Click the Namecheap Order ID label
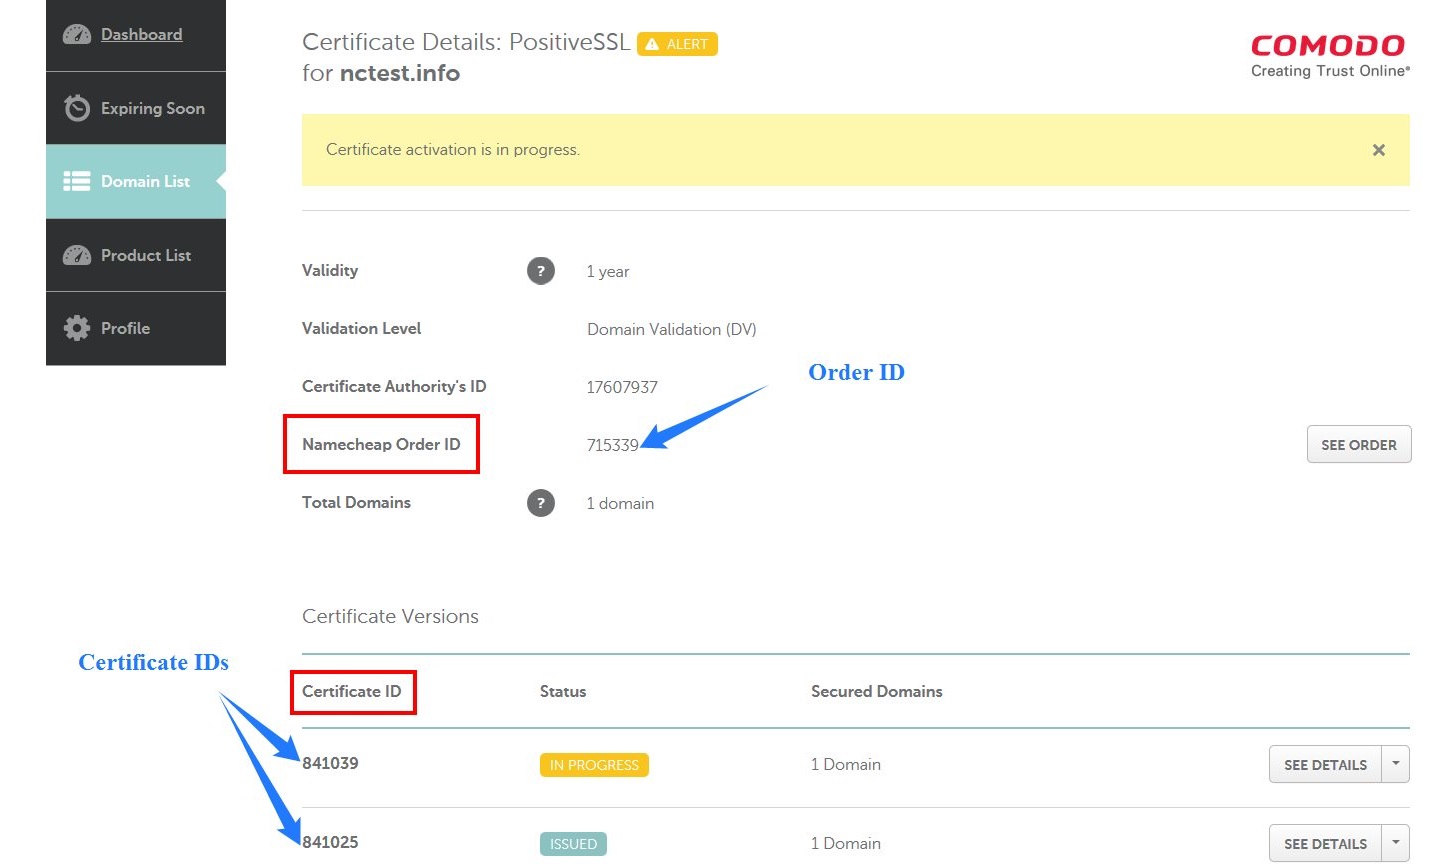This screenshot has width=1434, height=867. pos(381,444)
